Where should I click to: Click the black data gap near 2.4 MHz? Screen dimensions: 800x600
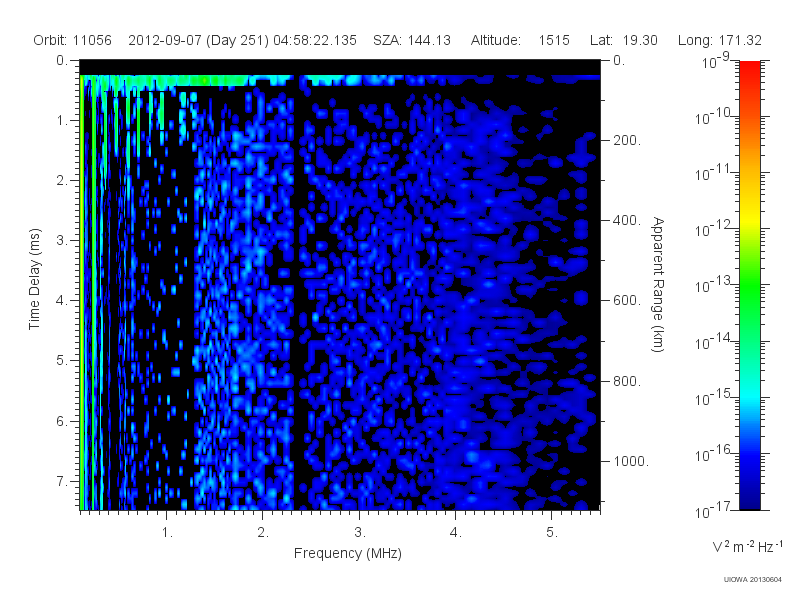click(296, 293)
